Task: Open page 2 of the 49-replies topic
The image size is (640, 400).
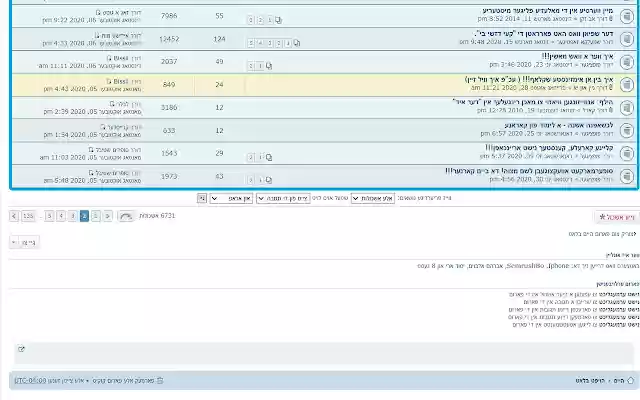Action: [251, 66]
